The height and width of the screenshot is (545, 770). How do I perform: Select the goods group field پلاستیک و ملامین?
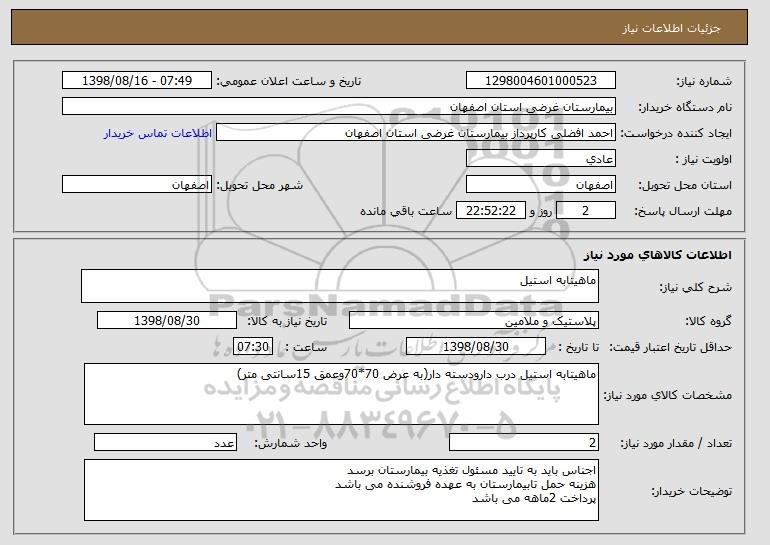[474, 321]
